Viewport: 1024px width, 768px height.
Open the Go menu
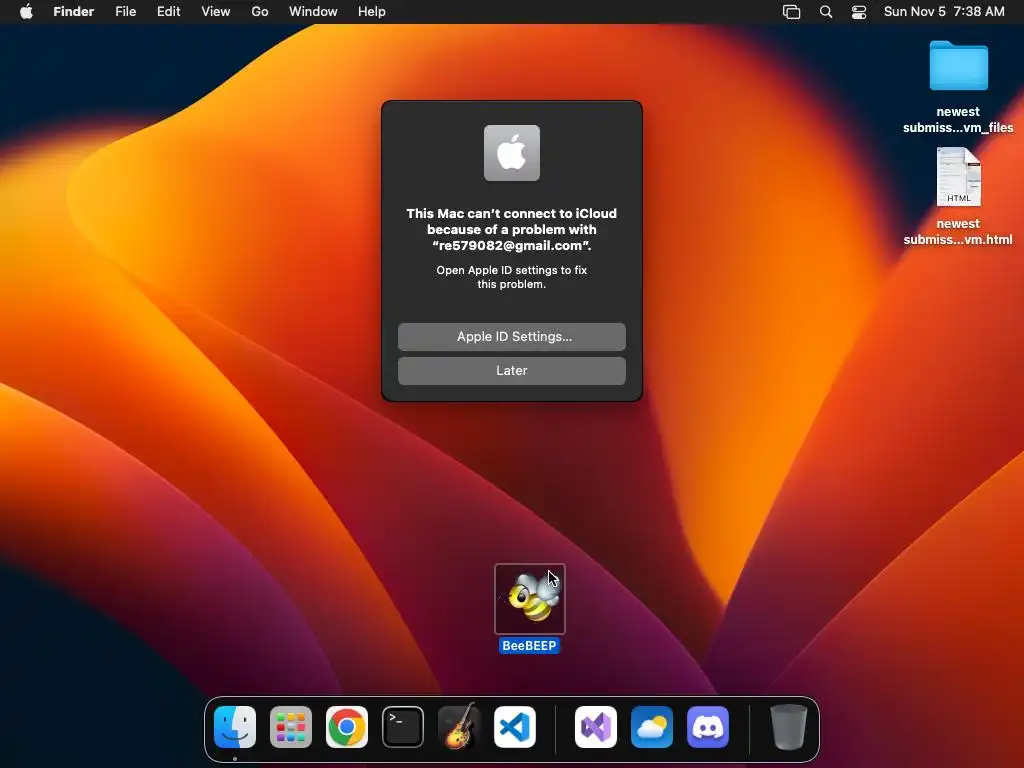tap(260, 12)
